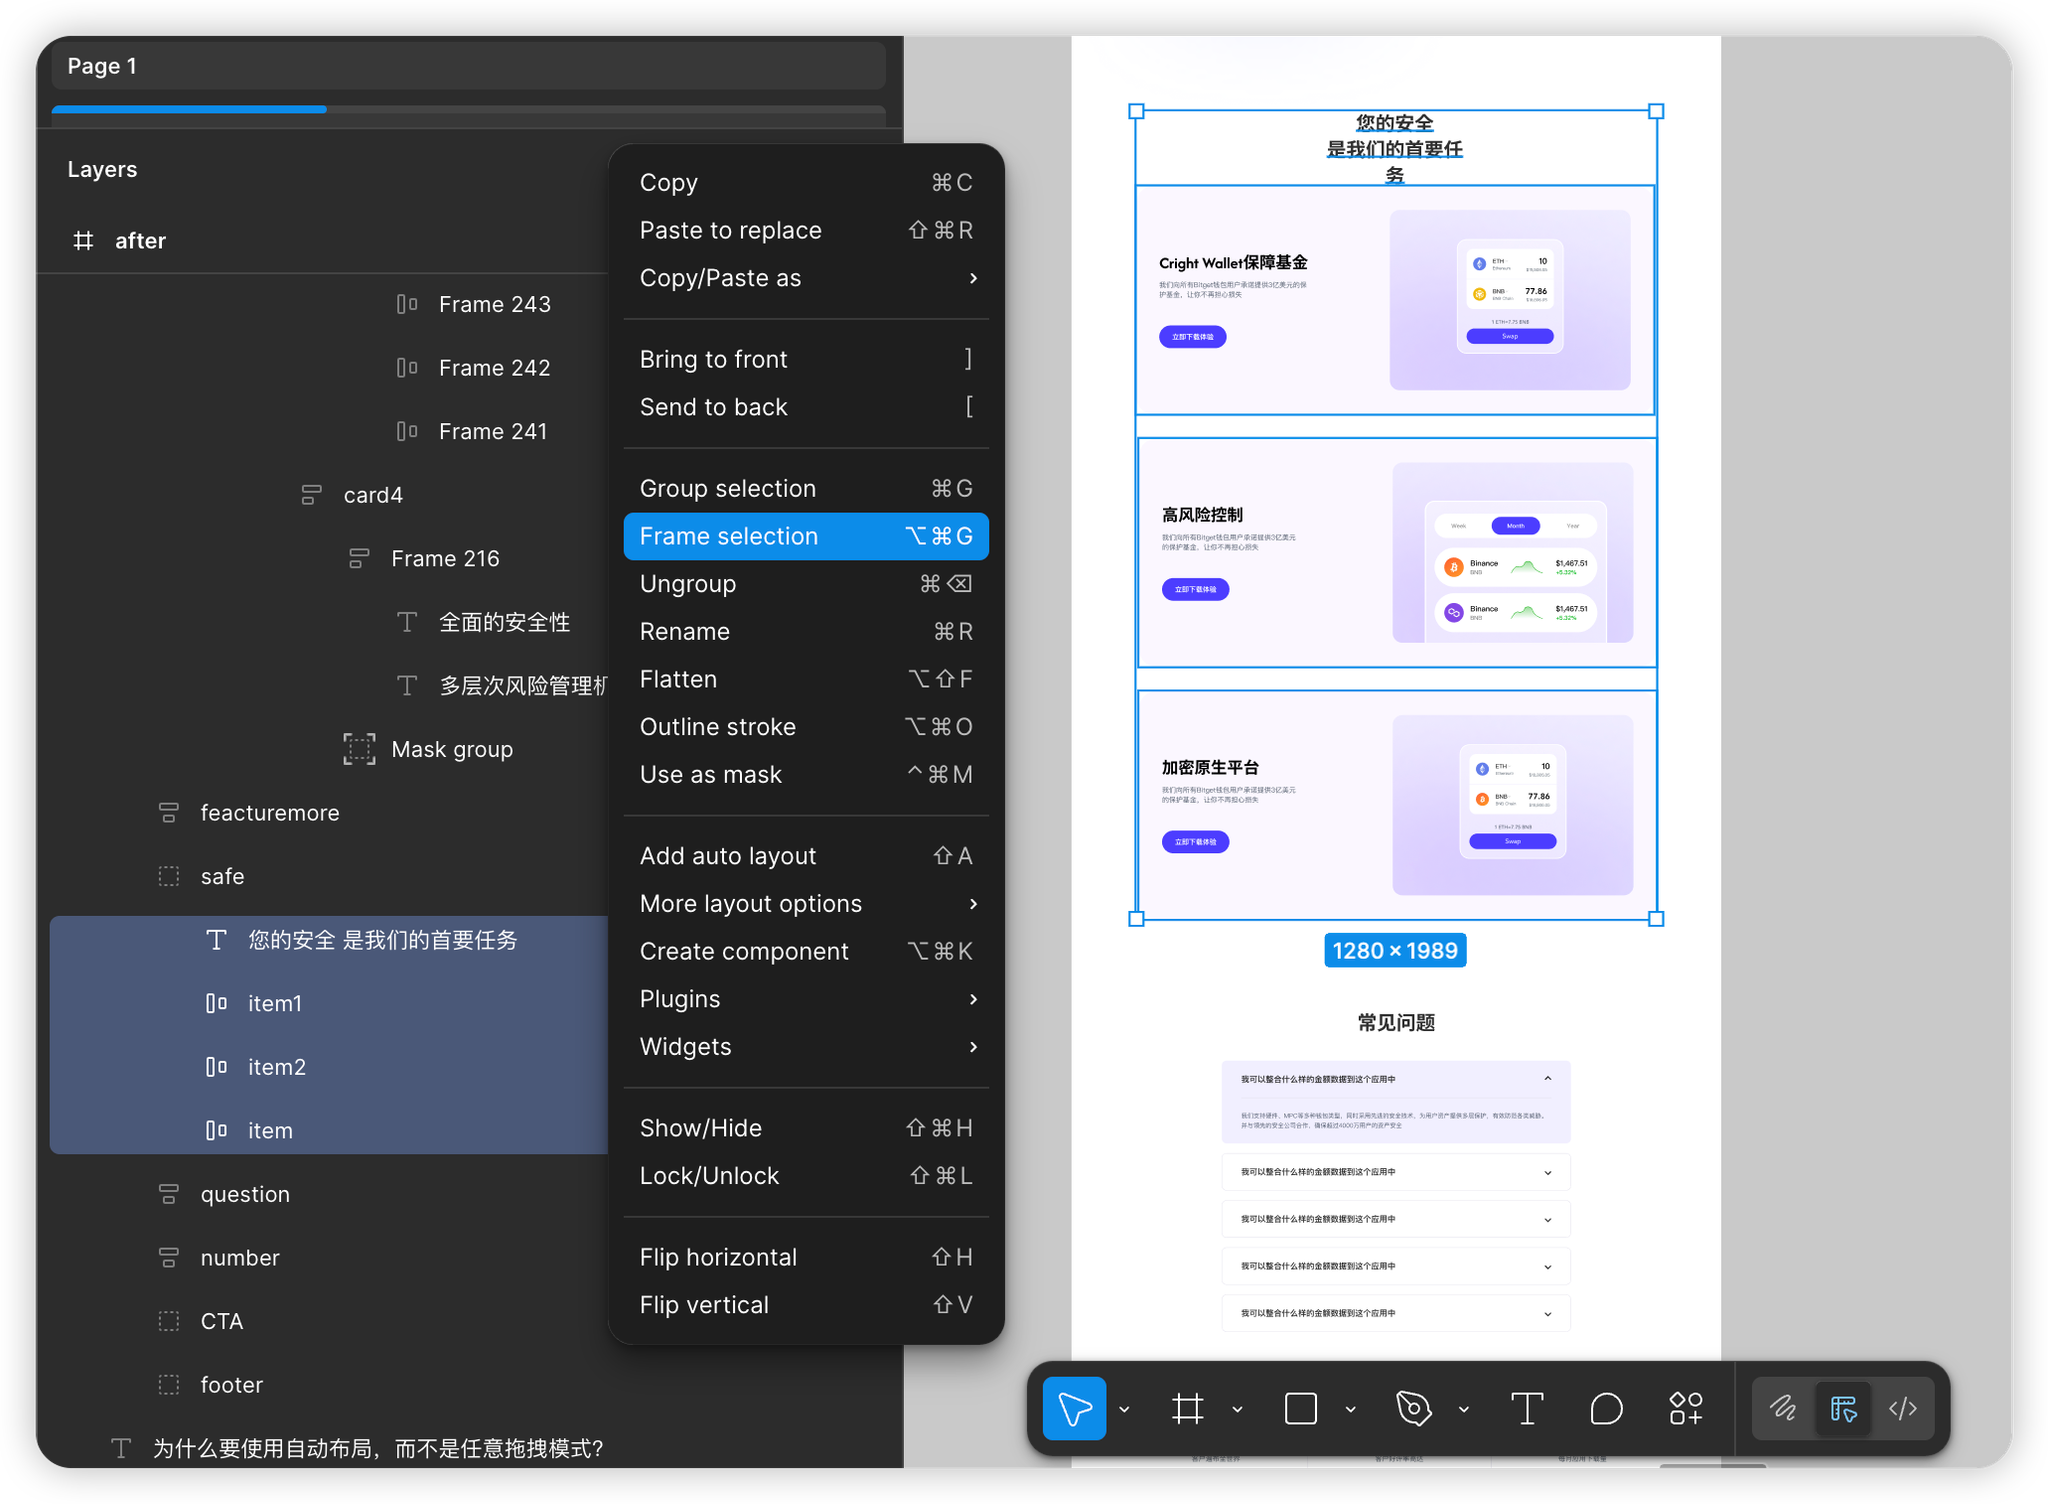Select the Mask group layer
The image size is (2048, 1504).
coord(451,749)
